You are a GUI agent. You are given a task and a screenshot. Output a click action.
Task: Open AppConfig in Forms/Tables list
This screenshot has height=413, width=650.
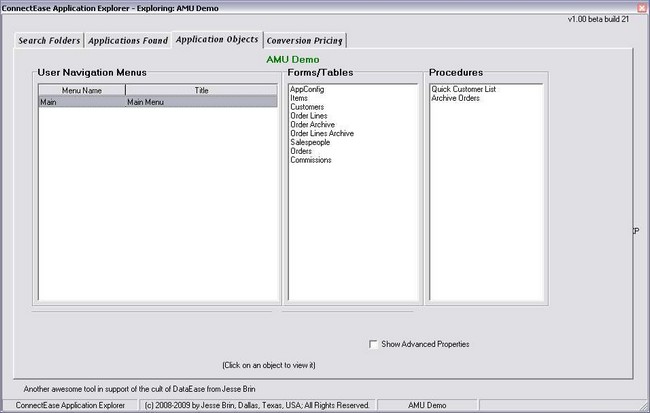coord(306,89)
